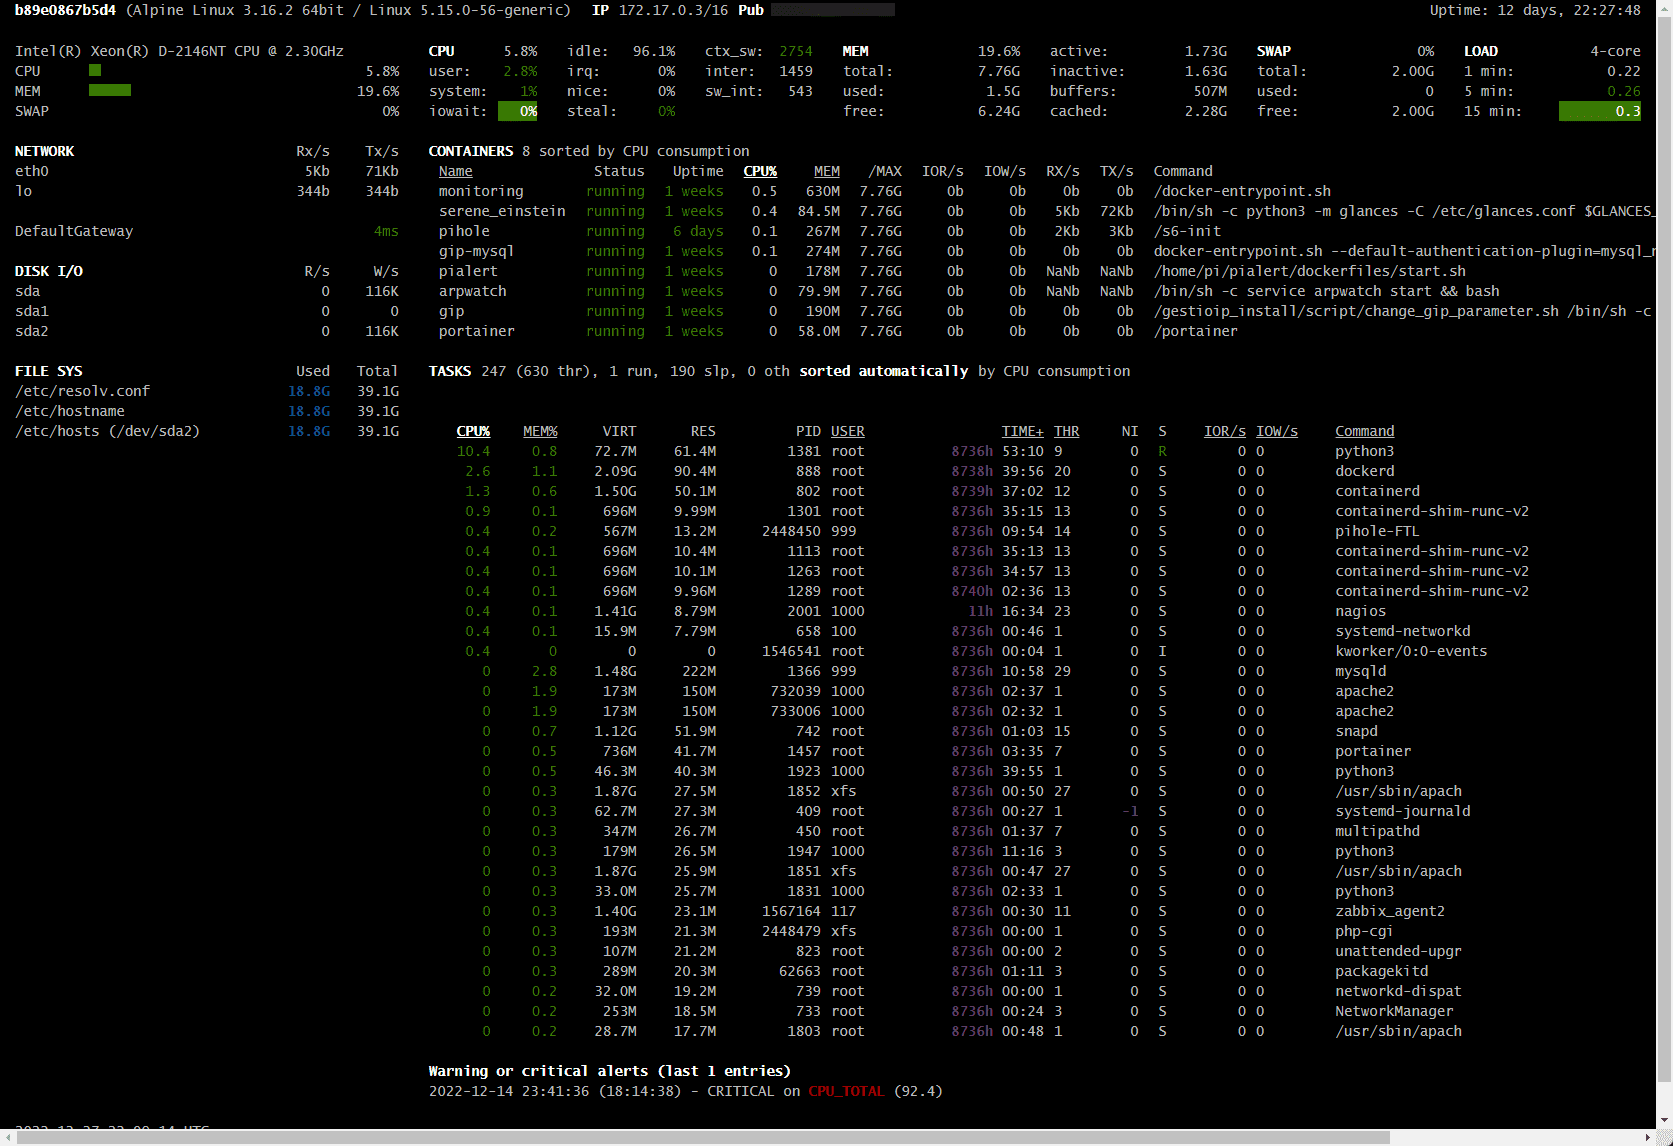Click the DISK I/O section title
The height and width of the screenshot is (1146, 1673).
click(48, 271)
